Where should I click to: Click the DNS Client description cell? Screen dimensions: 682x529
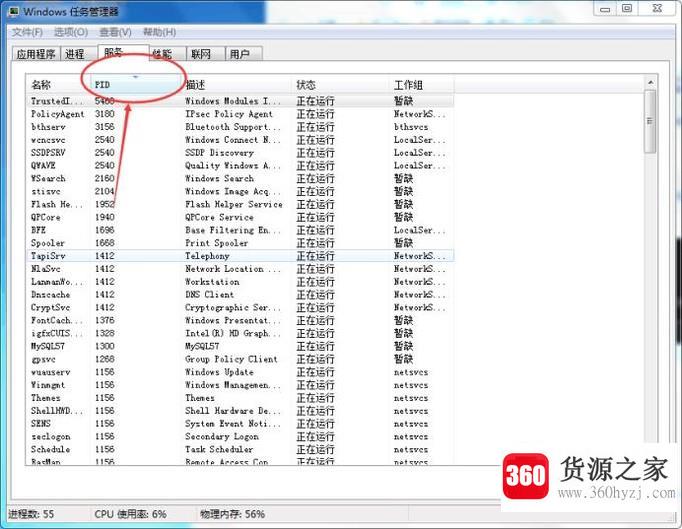pyautogui.click(x=209, y=295)
